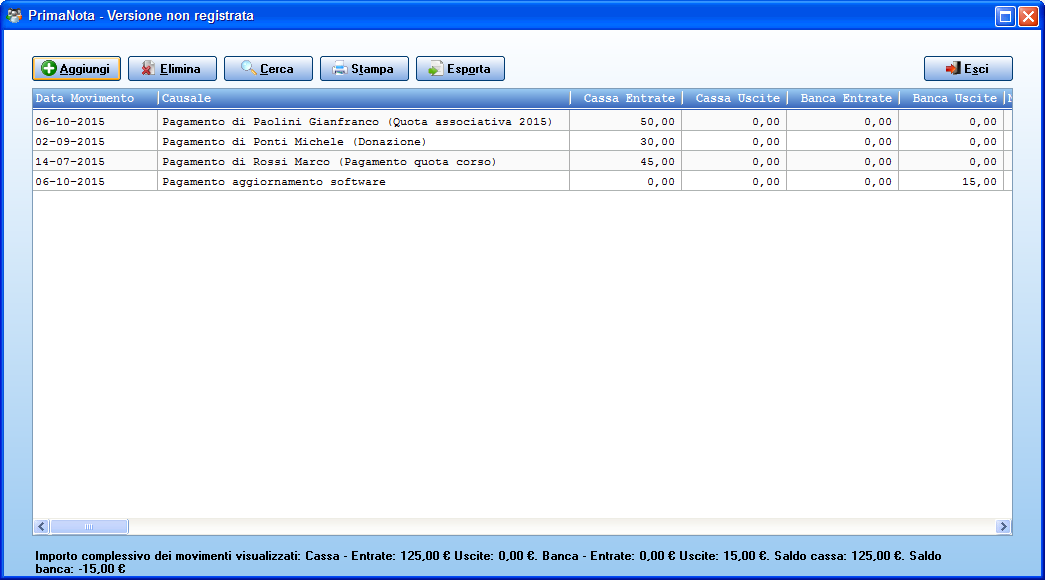The image size is (1045, 580).
Task: Maximize the PrimaNota window
Action: (x=1005, y=16)
